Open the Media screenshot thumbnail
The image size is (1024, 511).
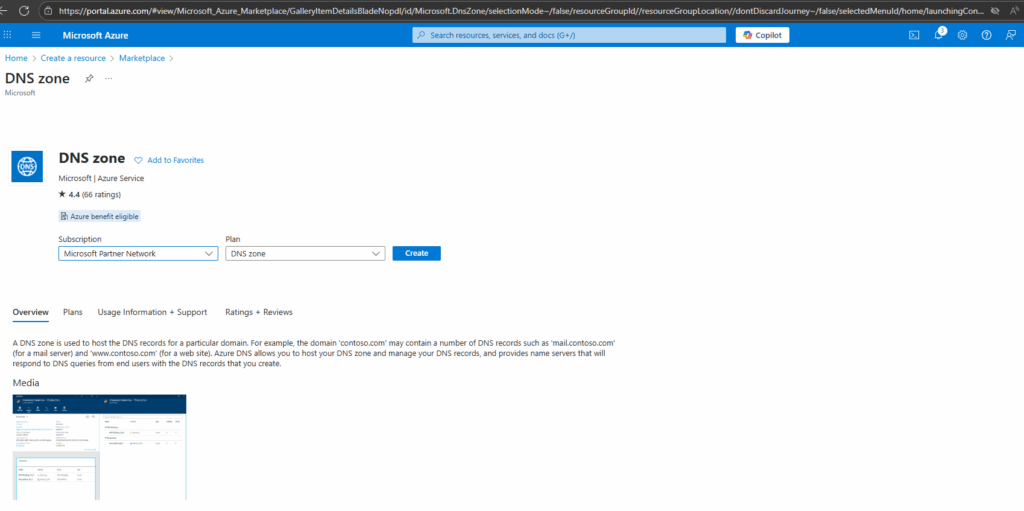coord(99,447)
